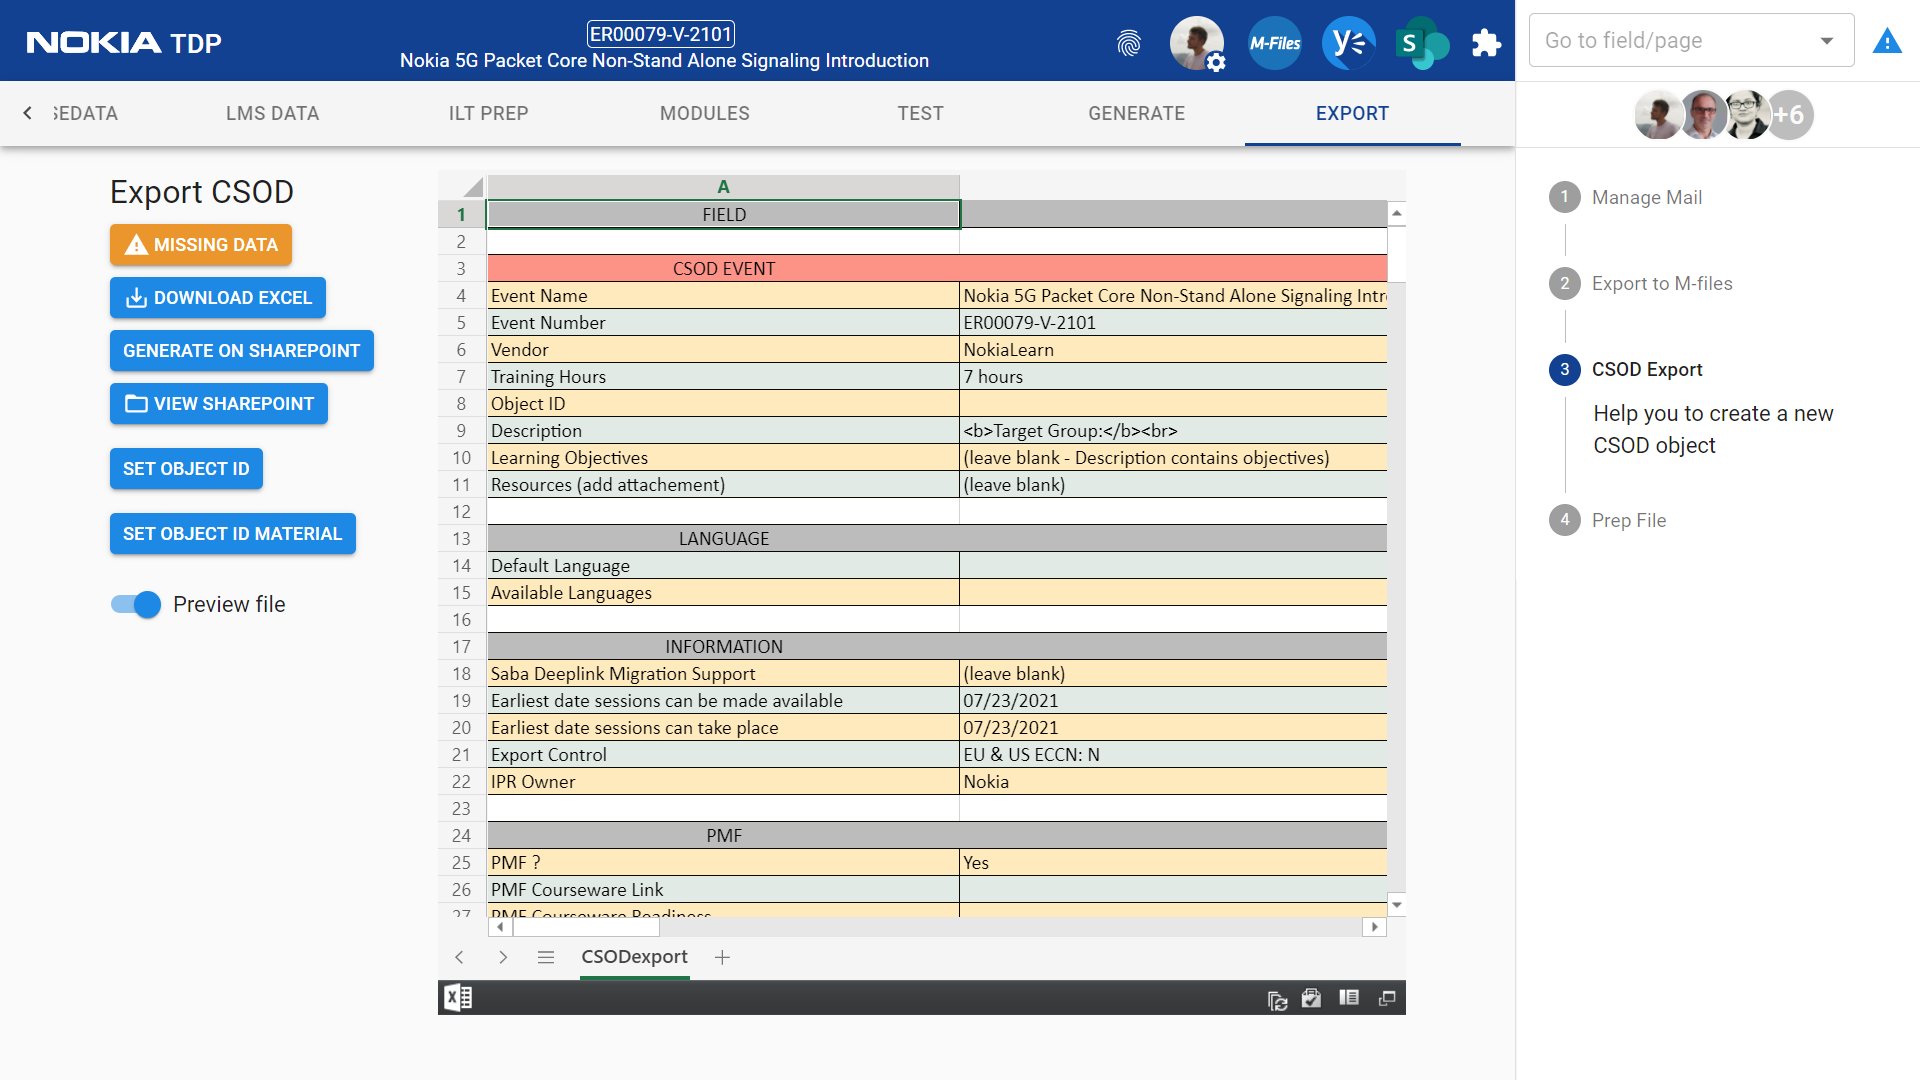Image resolution: width=1920 pixels, height=1080 pixels.
Task: Open the Yammer icon
Action: pos(1348,43)
